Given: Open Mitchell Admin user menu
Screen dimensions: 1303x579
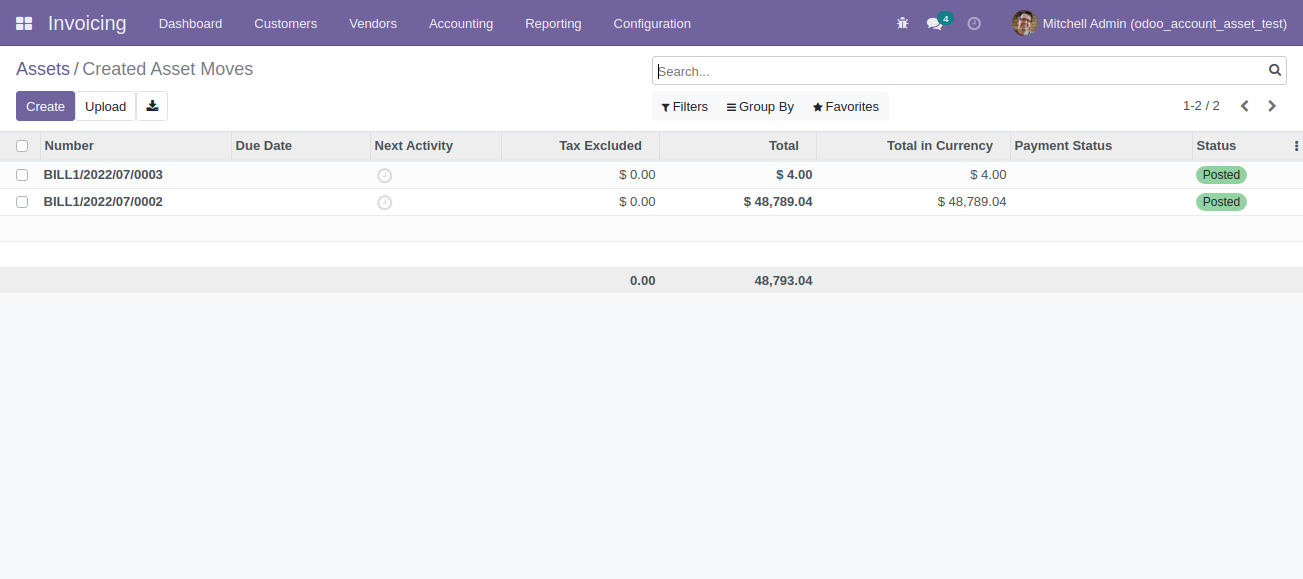Looking at the screenshot, I should [1150, 23].
